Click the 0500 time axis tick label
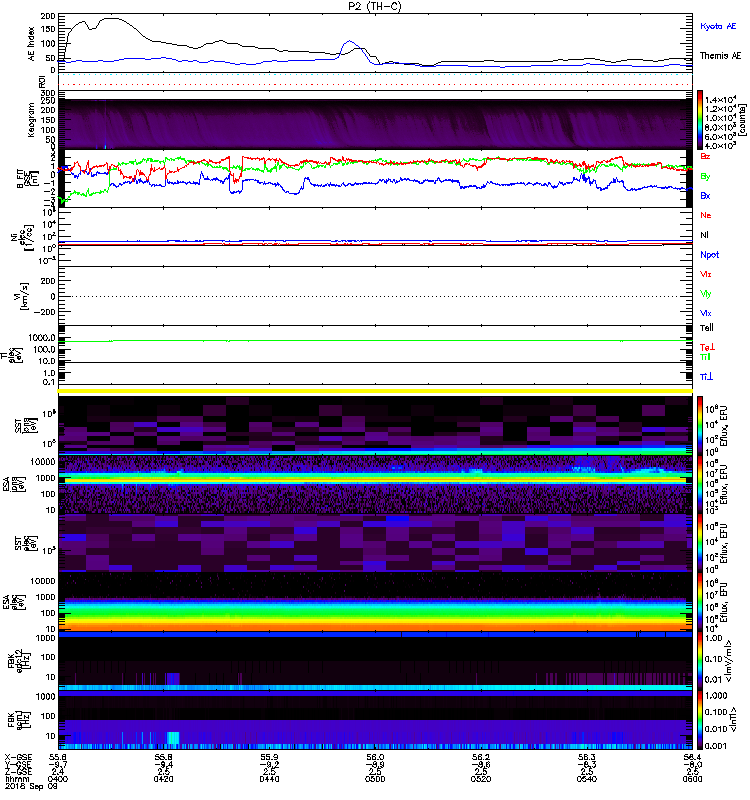 [x=375, y=779]
